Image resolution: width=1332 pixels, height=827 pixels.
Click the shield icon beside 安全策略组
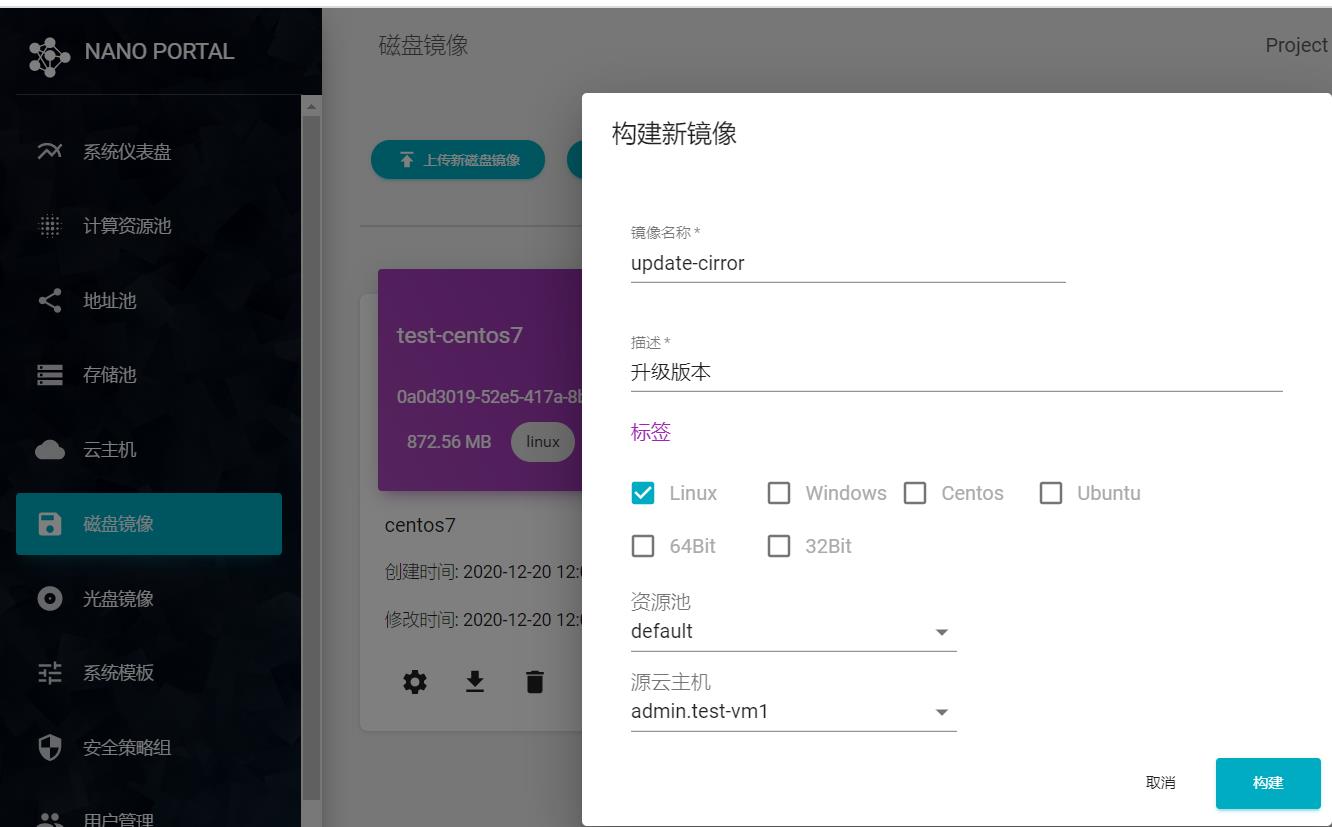tap(49, 747)
